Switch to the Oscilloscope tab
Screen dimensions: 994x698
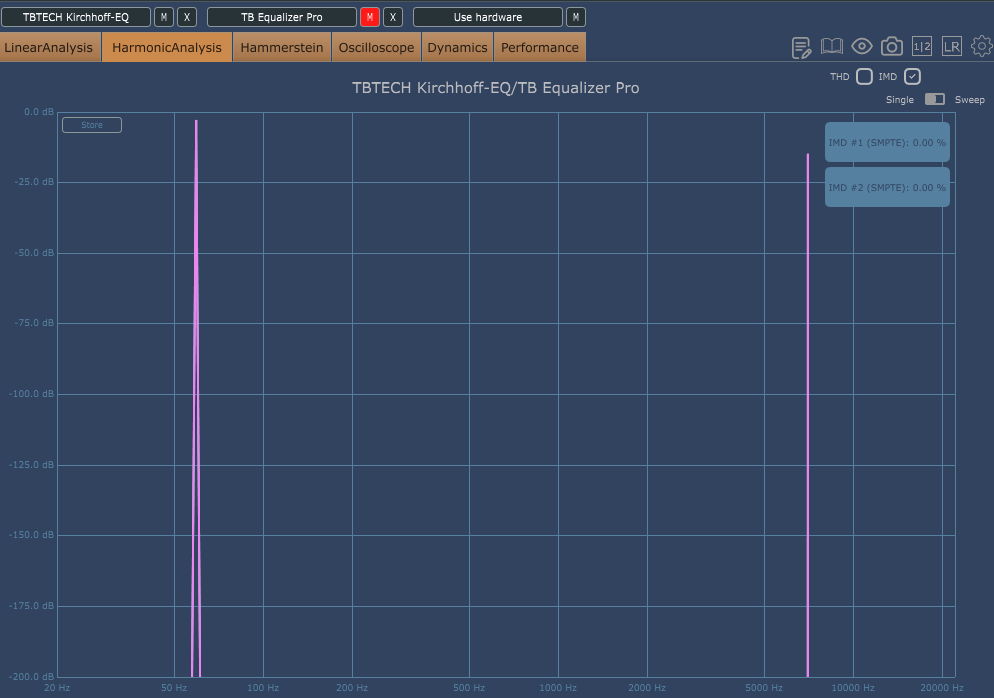[376, 47]
